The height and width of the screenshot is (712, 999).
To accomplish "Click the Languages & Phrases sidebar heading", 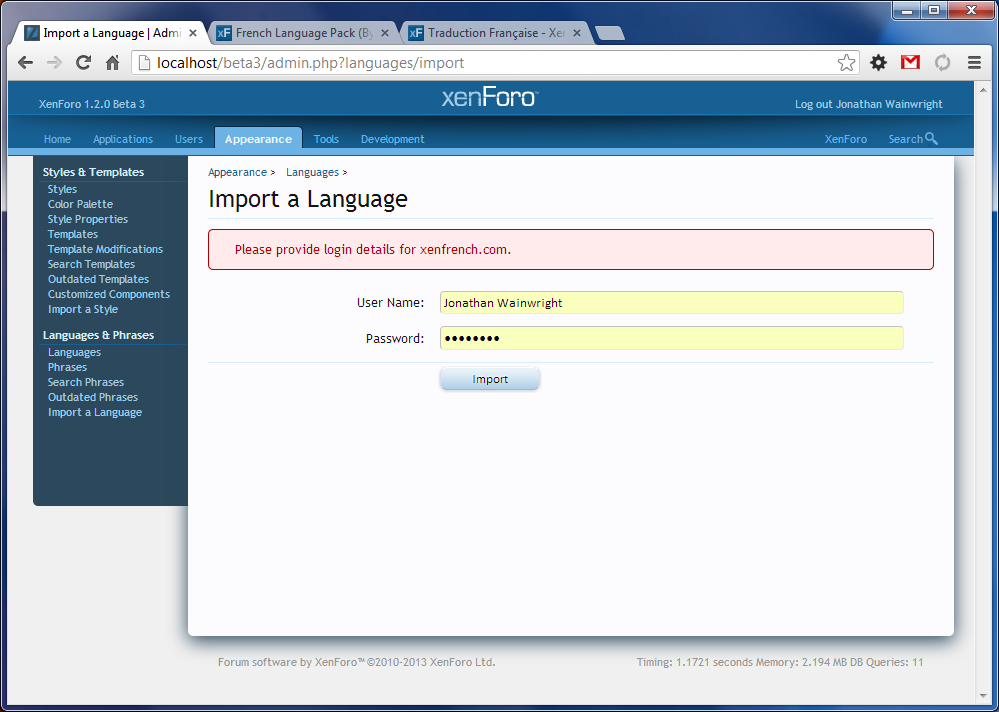I will [x=98, y=335].
